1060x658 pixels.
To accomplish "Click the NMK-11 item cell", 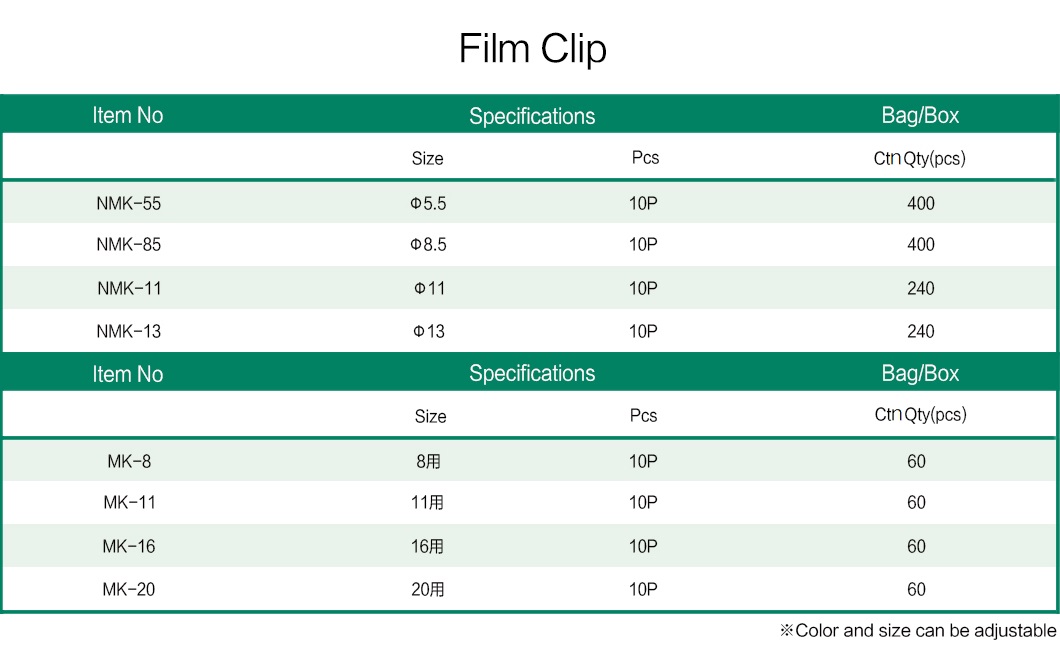I will tap(129, 289).
